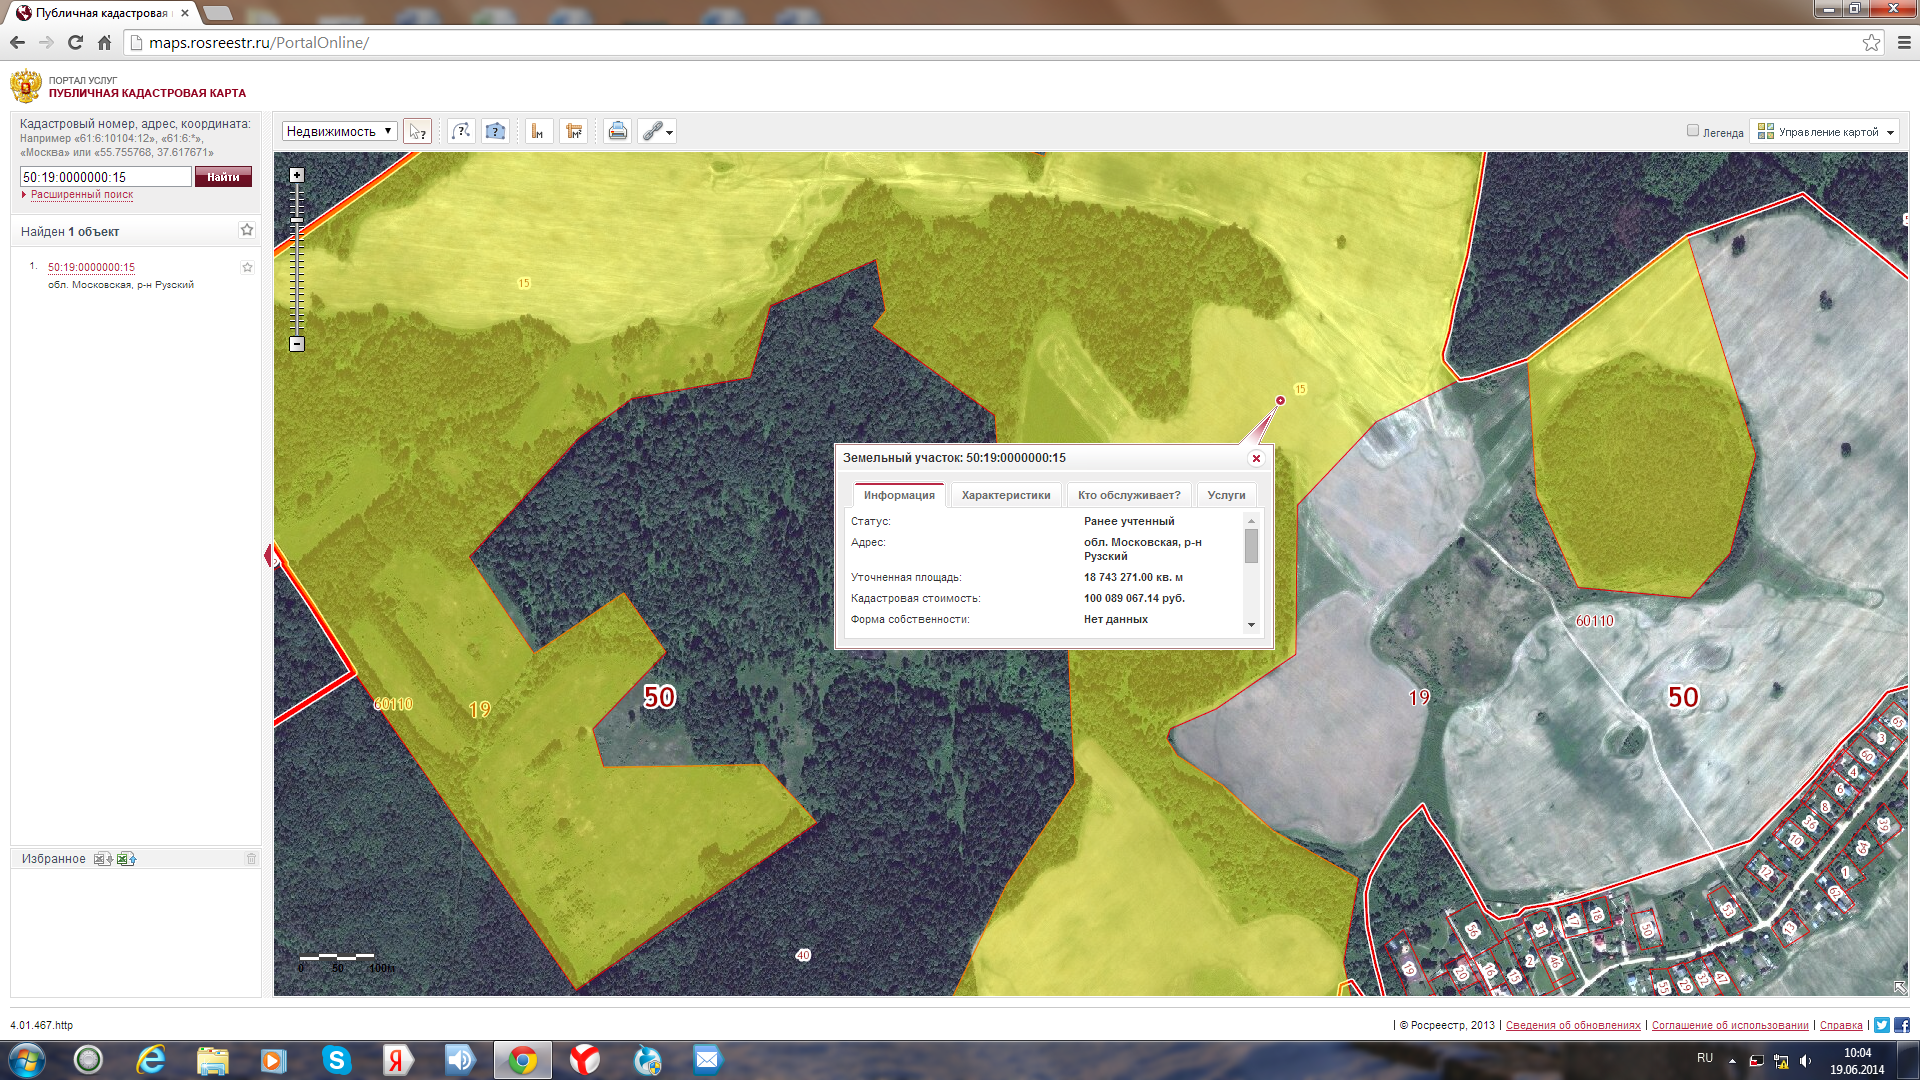The width and height of the screenshot is (1920, 1080).
Task: Activate the identify-object cursor tool
Action: [418, 131]
